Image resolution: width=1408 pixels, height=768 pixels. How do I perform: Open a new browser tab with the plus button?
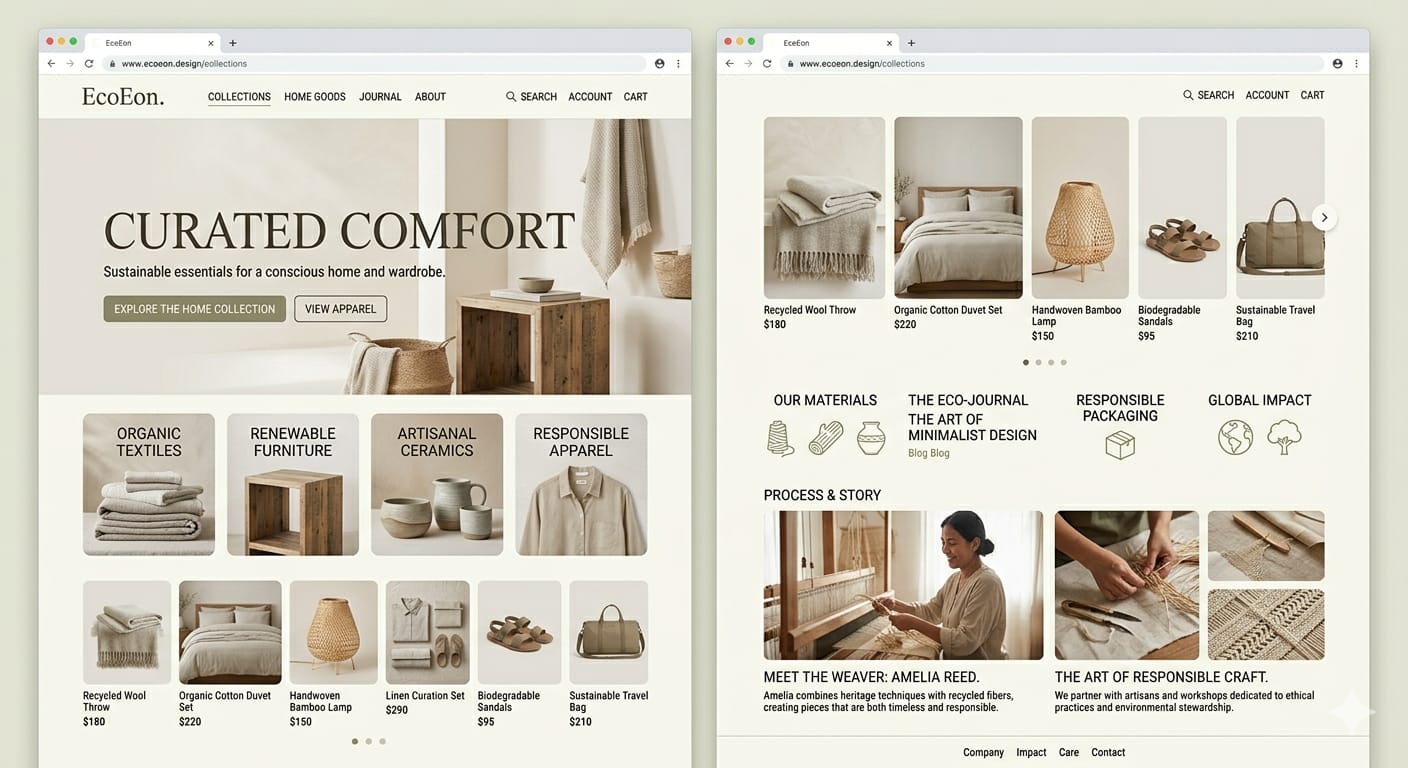coord(233,42)
